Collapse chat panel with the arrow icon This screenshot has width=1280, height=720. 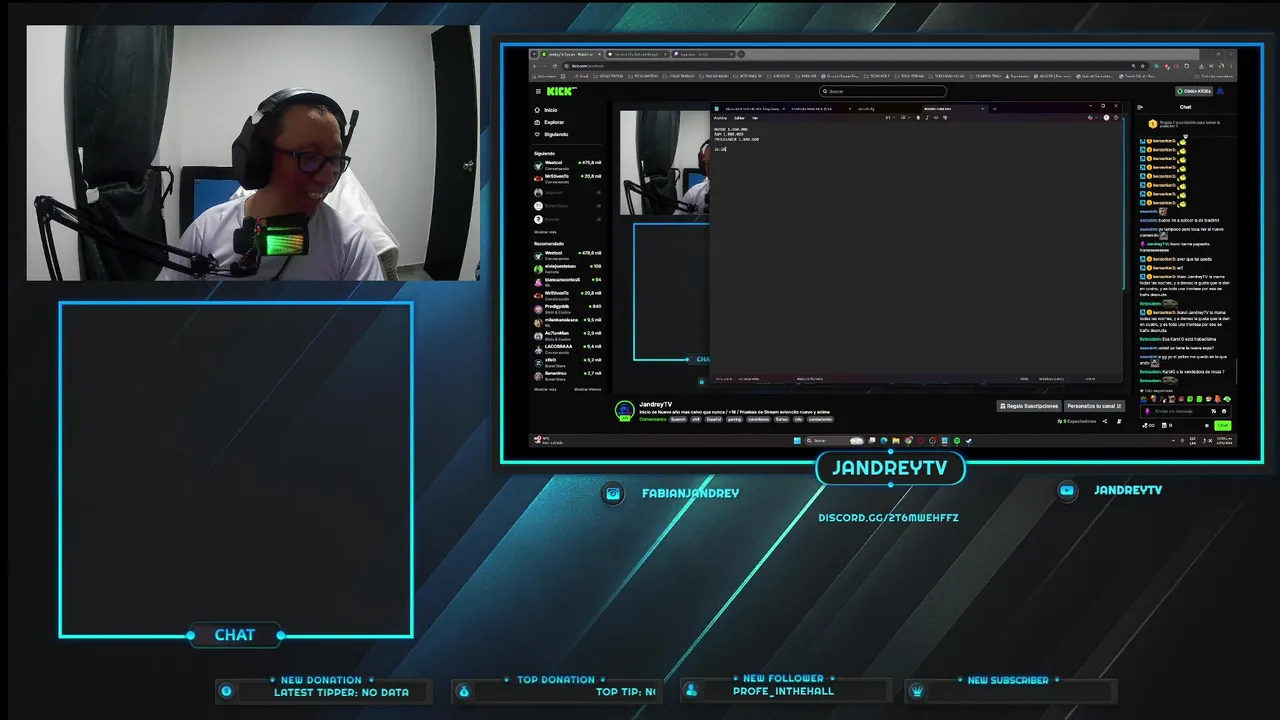[x=1141, y=107]
